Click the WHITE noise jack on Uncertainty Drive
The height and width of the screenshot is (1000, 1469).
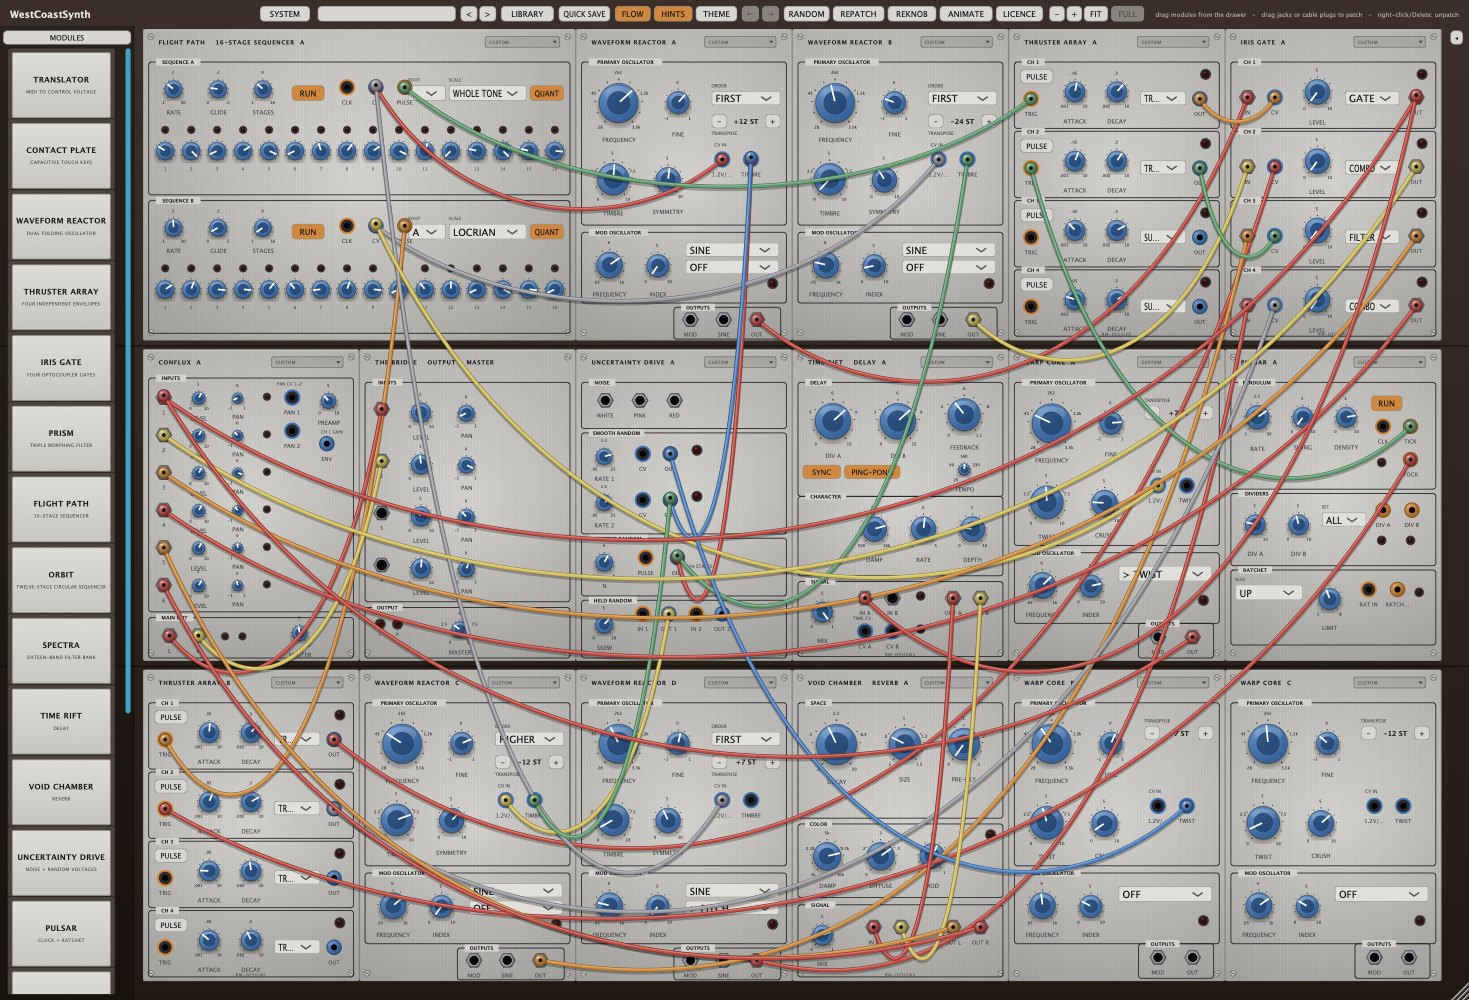[x=605, y=401]
